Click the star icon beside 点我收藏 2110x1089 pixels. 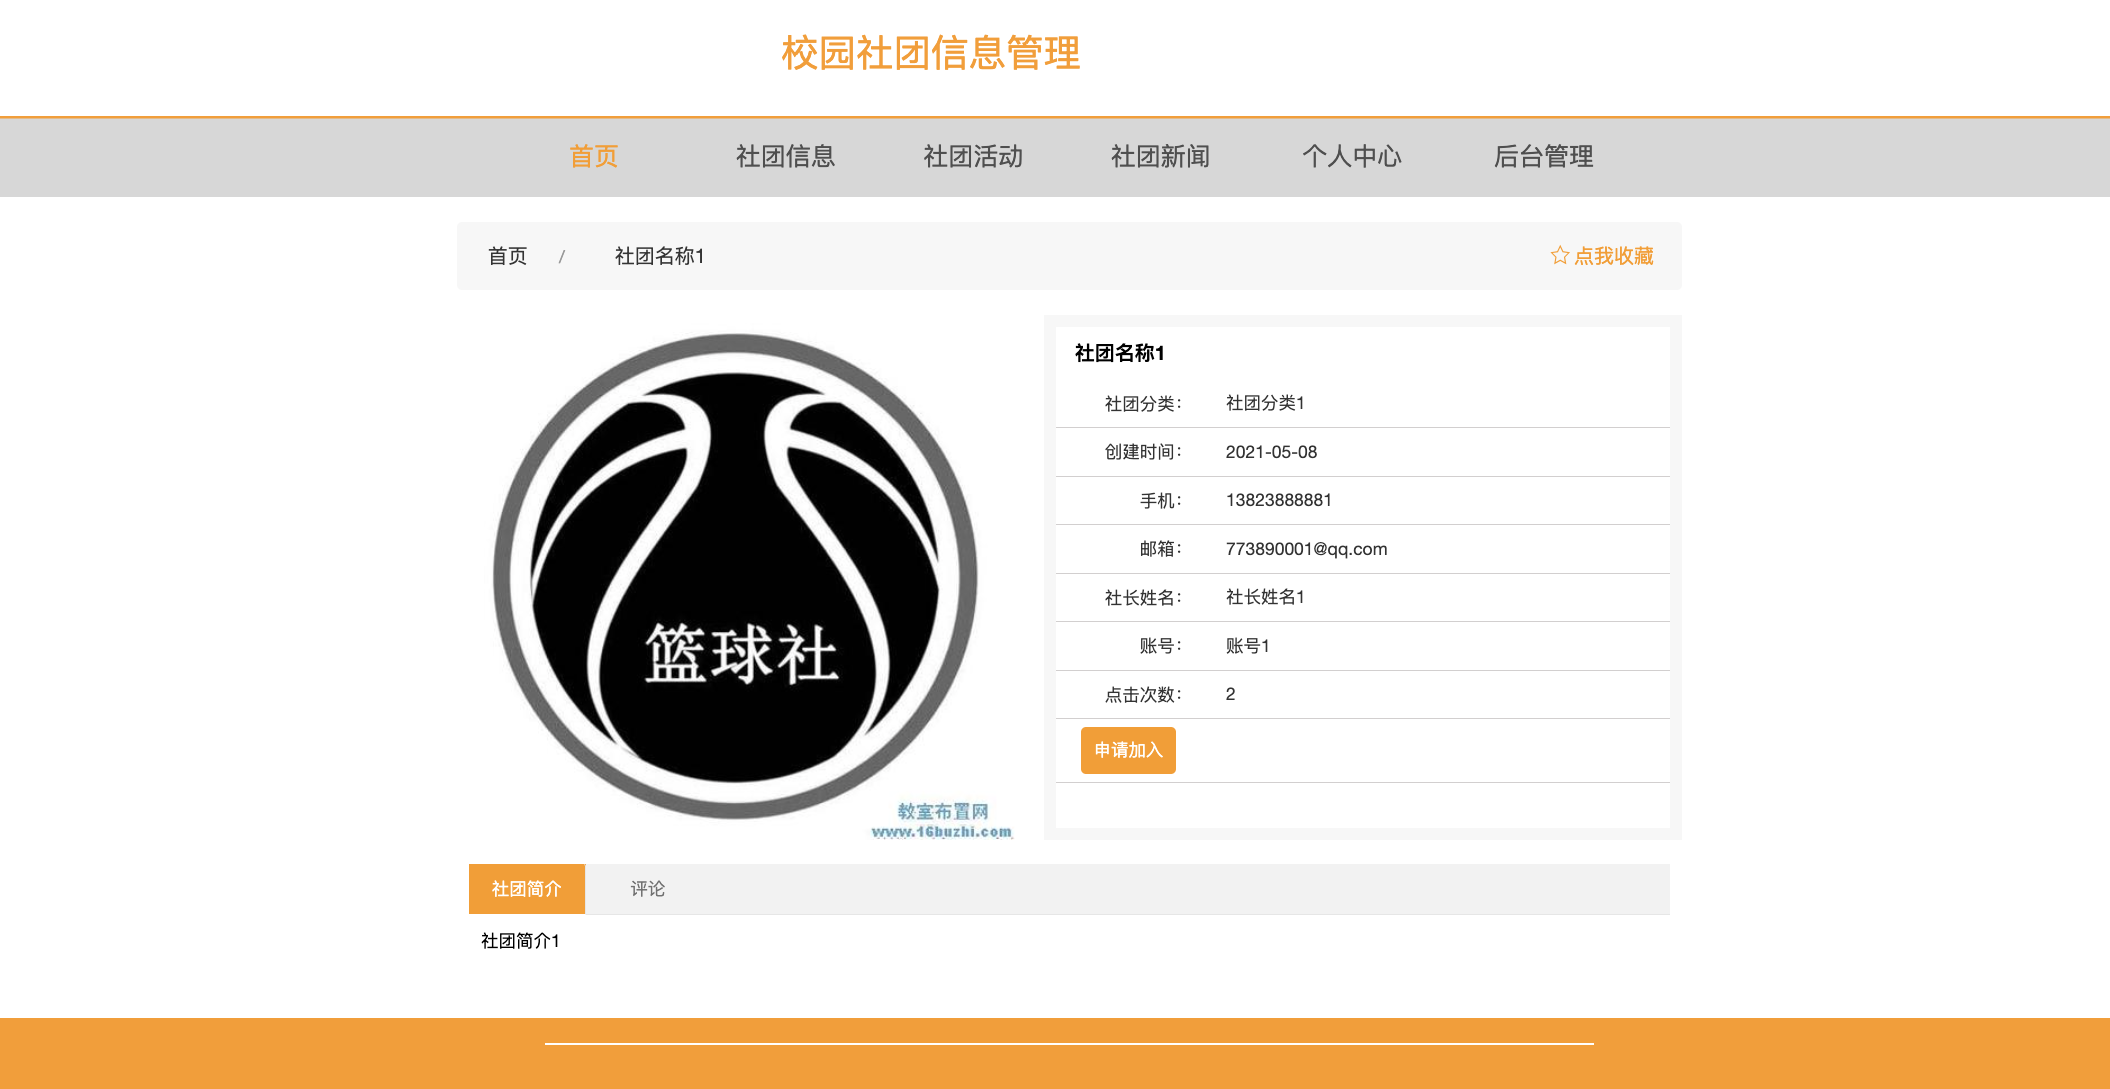click(x=1559, y=255)
